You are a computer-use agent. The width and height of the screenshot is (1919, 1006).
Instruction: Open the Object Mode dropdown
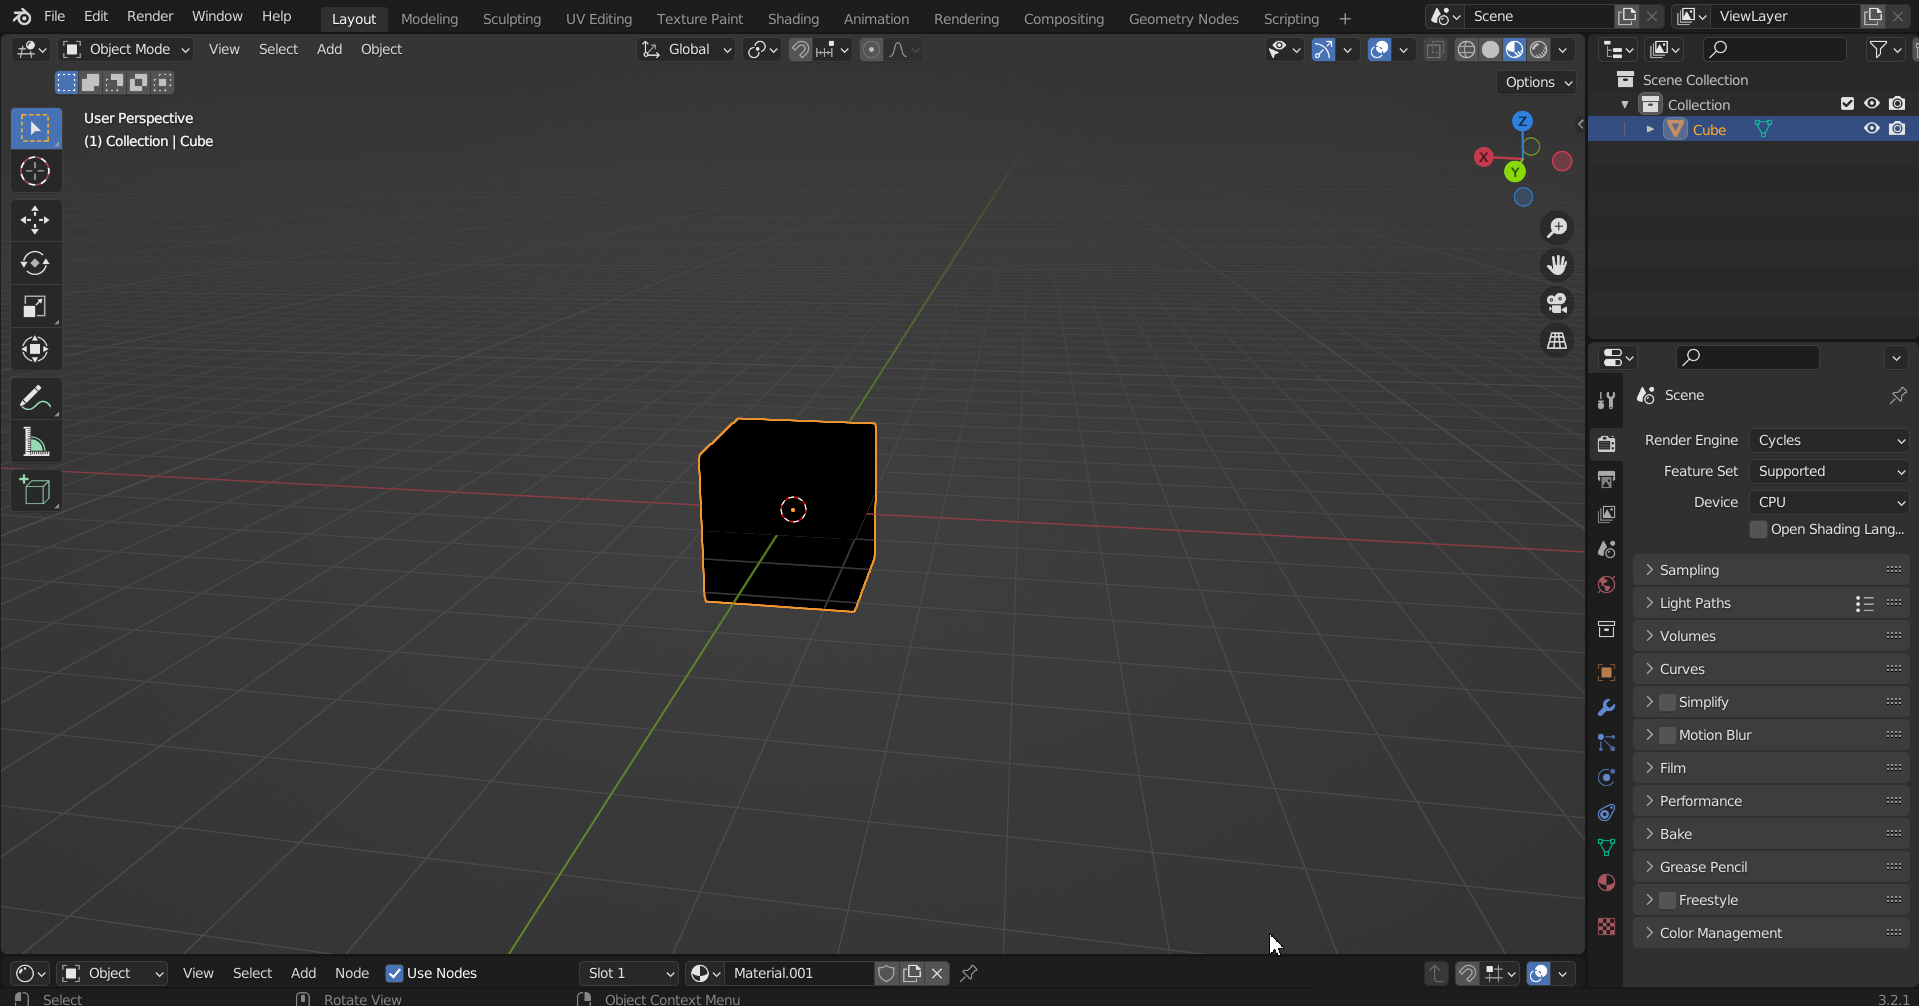point(126,50)
